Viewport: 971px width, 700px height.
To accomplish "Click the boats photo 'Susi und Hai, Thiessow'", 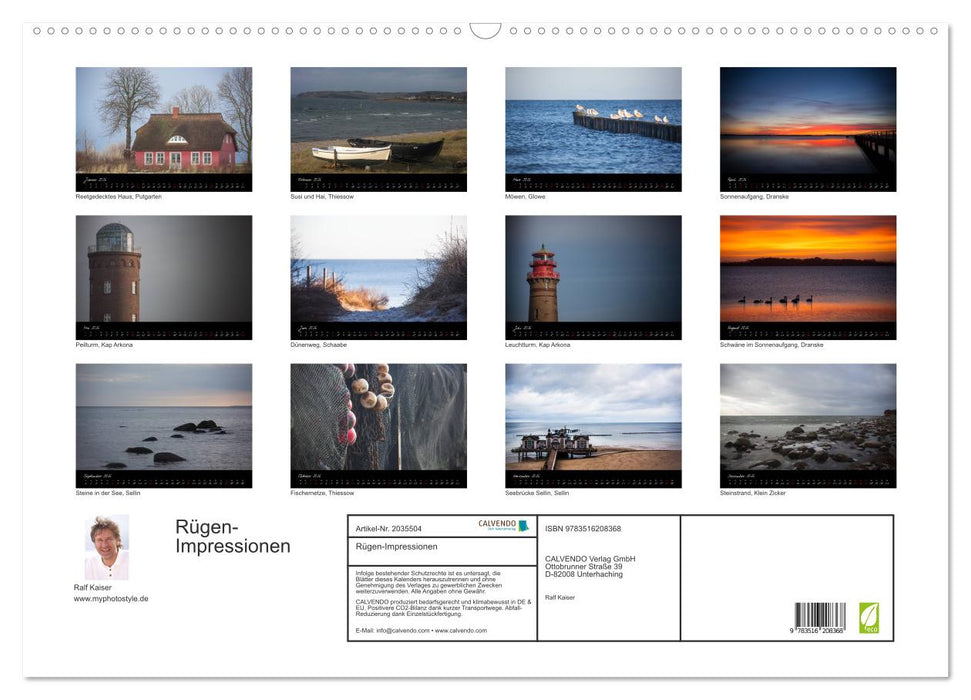I will coord(378,128).
